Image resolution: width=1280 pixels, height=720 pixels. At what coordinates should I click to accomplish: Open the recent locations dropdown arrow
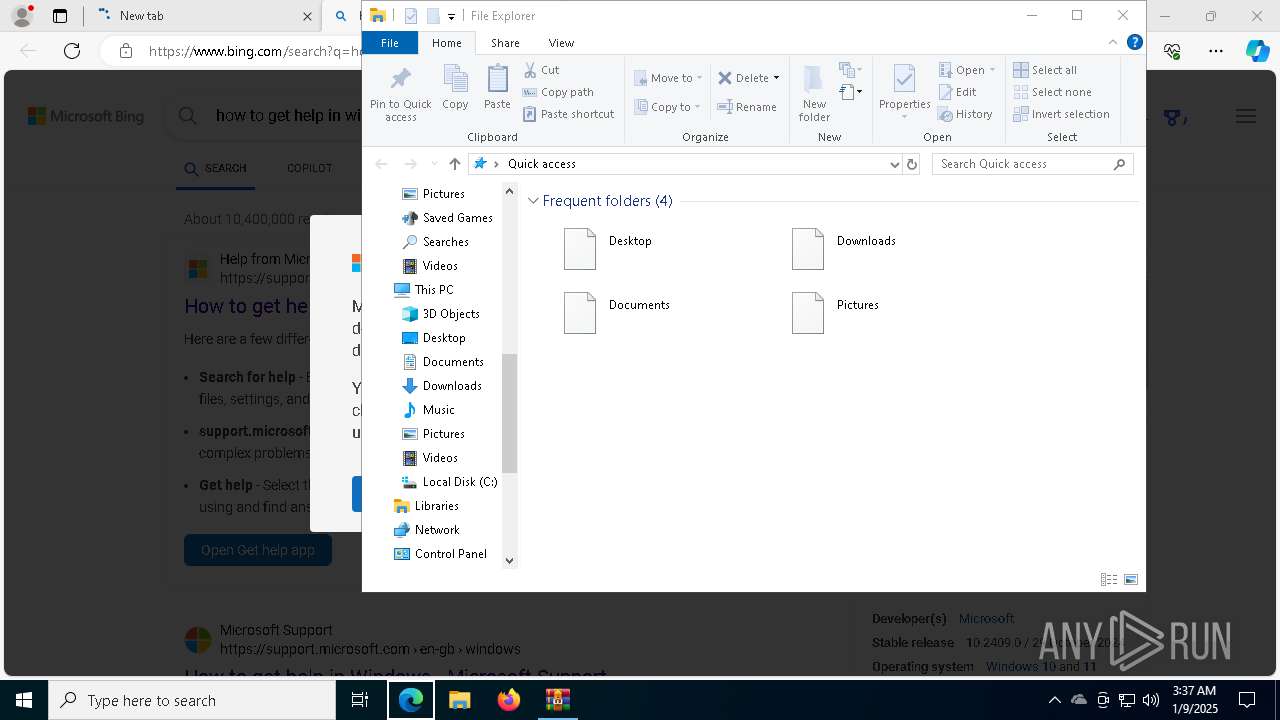click(x=434, y=164)
